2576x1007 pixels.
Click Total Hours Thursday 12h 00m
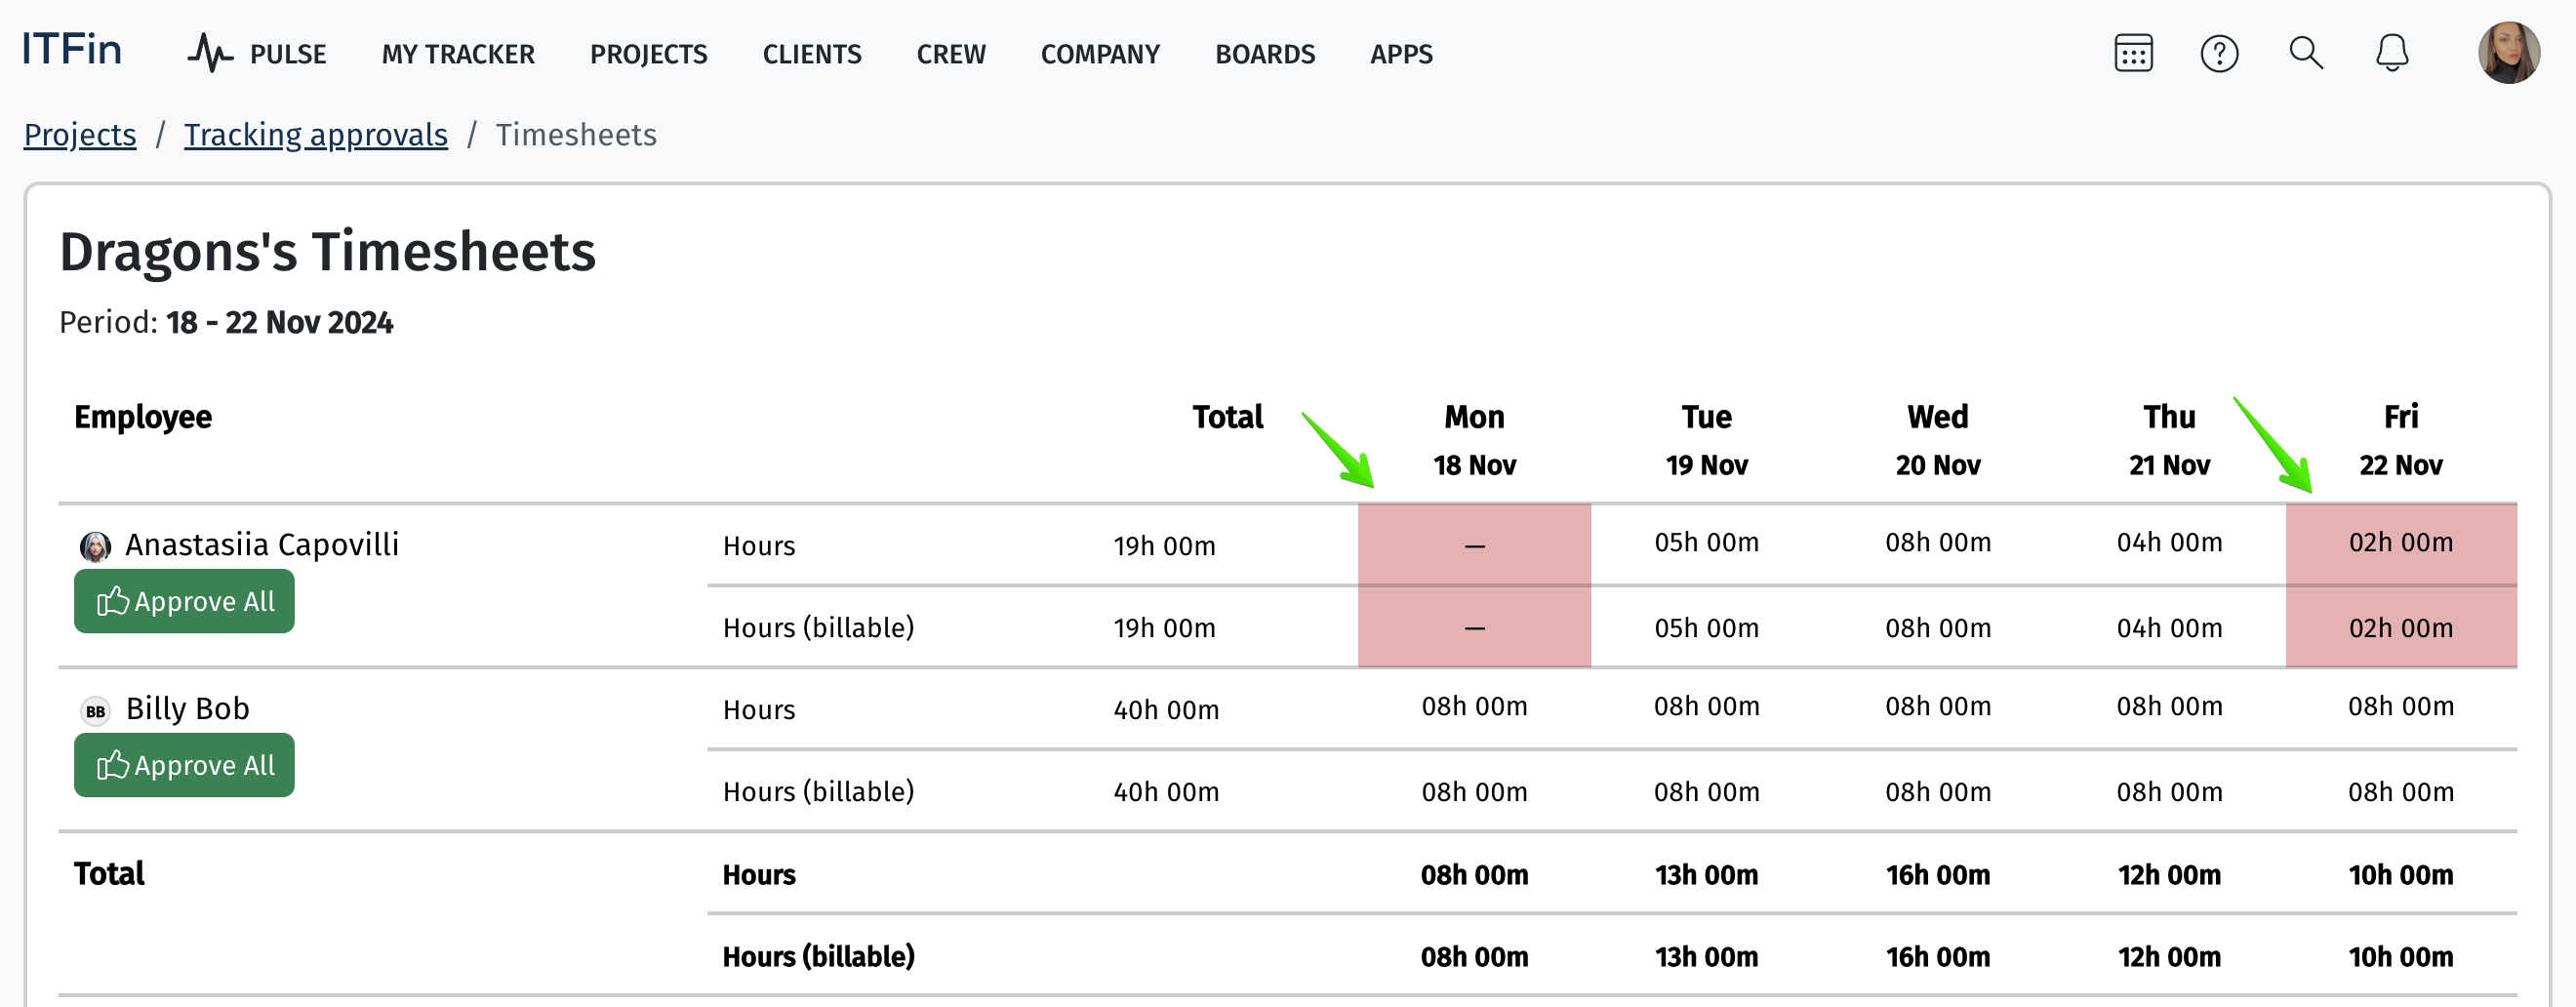(2169, 875)
